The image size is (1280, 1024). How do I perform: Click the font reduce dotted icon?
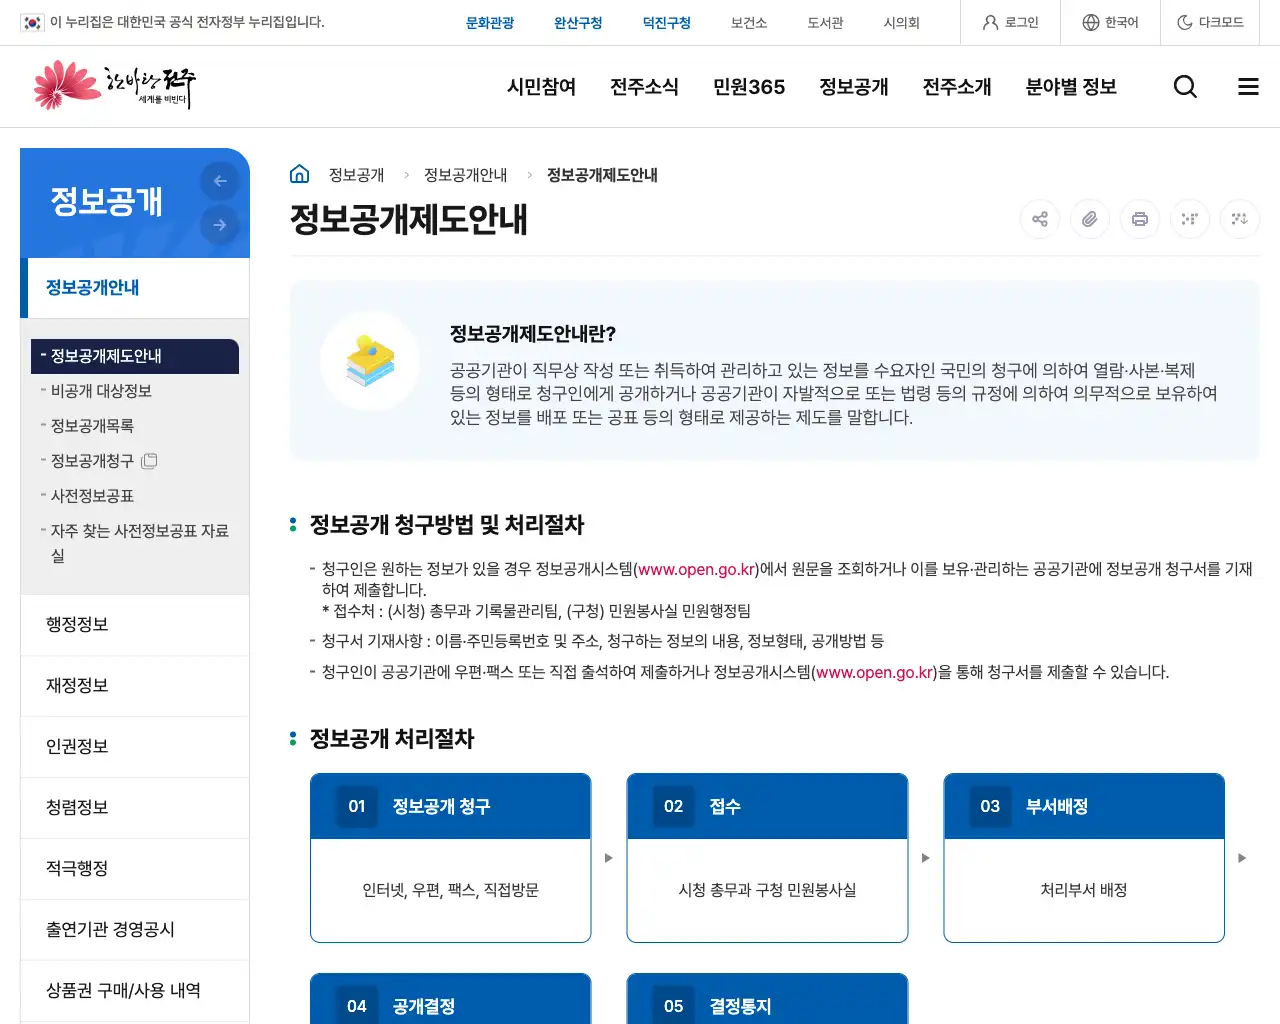click(x=1240, y=219)
